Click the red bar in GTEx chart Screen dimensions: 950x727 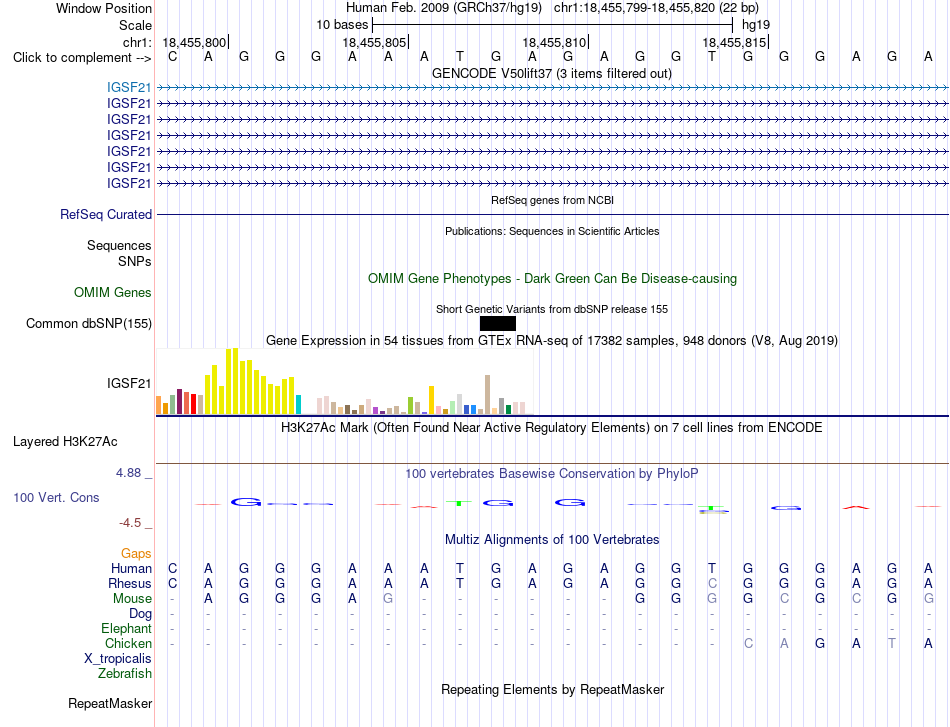193,404
